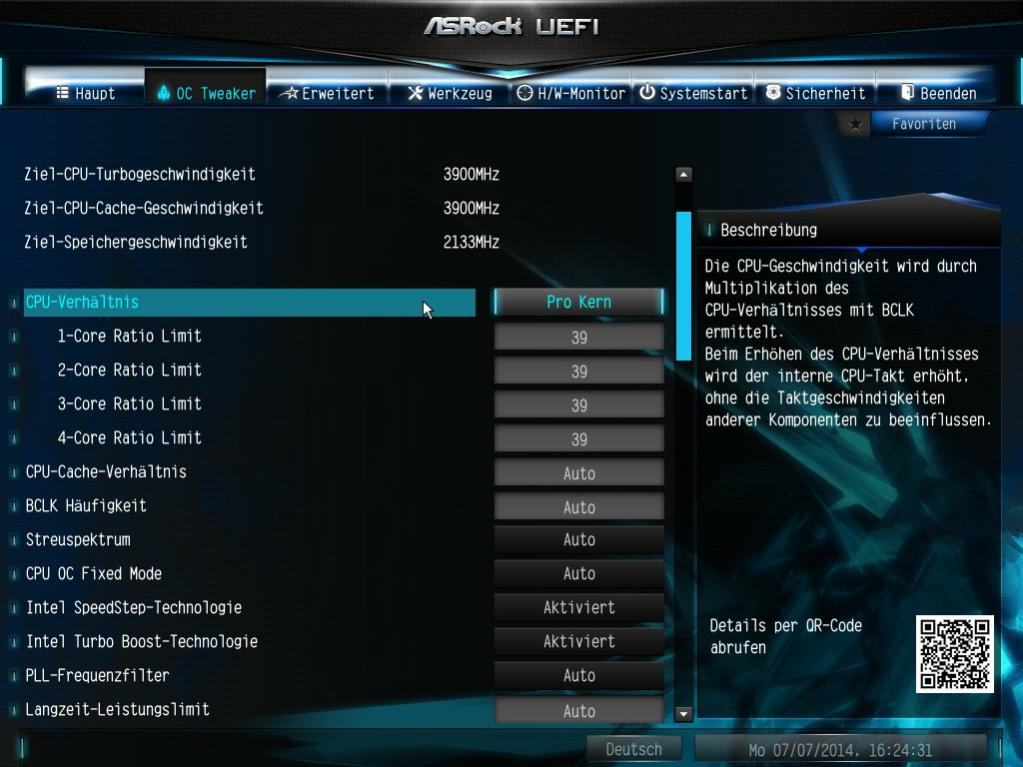This screenshot has width=1023, height=767.
Task: Open PLL-Frequenzfilter Auto dropdown
Action: [x=579, y=675]
